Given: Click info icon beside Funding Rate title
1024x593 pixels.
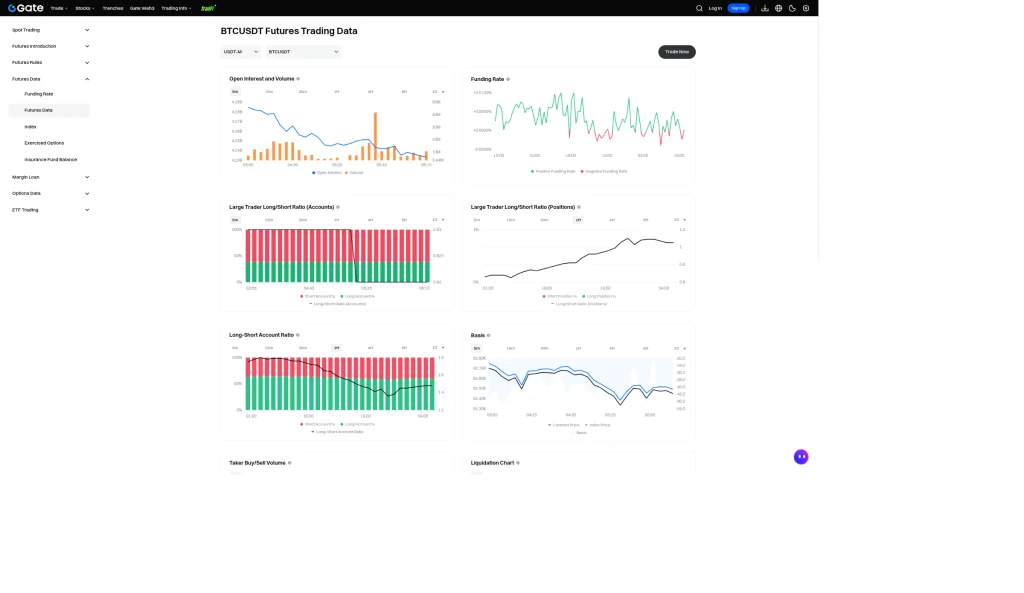Looking at the screenshot, I should 508,79.
